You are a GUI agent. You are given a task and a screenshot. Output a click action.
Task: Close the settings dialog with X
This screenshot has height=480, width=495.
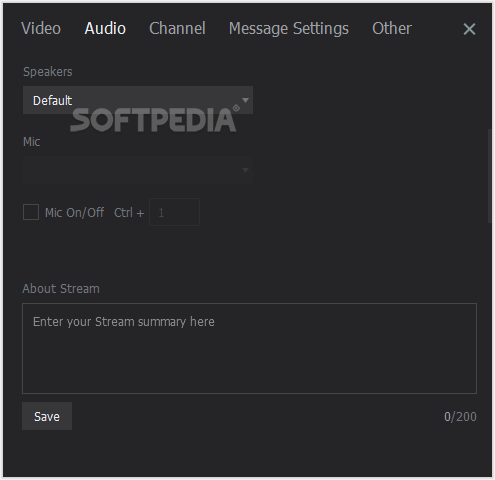click(x=469, y=29)
